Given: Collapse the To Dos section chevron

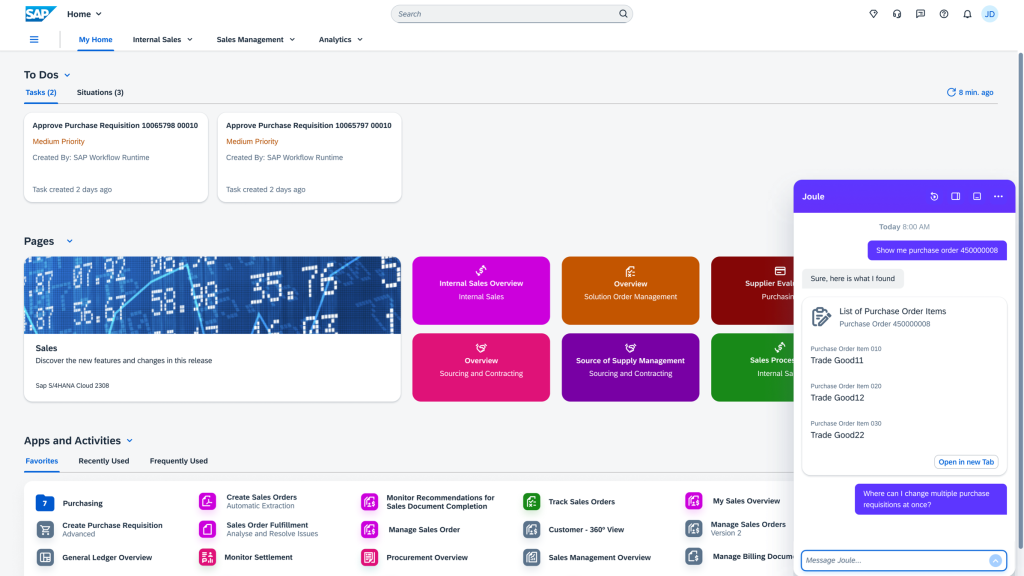Looking at the screenshot, I should [x=67, y=75].
